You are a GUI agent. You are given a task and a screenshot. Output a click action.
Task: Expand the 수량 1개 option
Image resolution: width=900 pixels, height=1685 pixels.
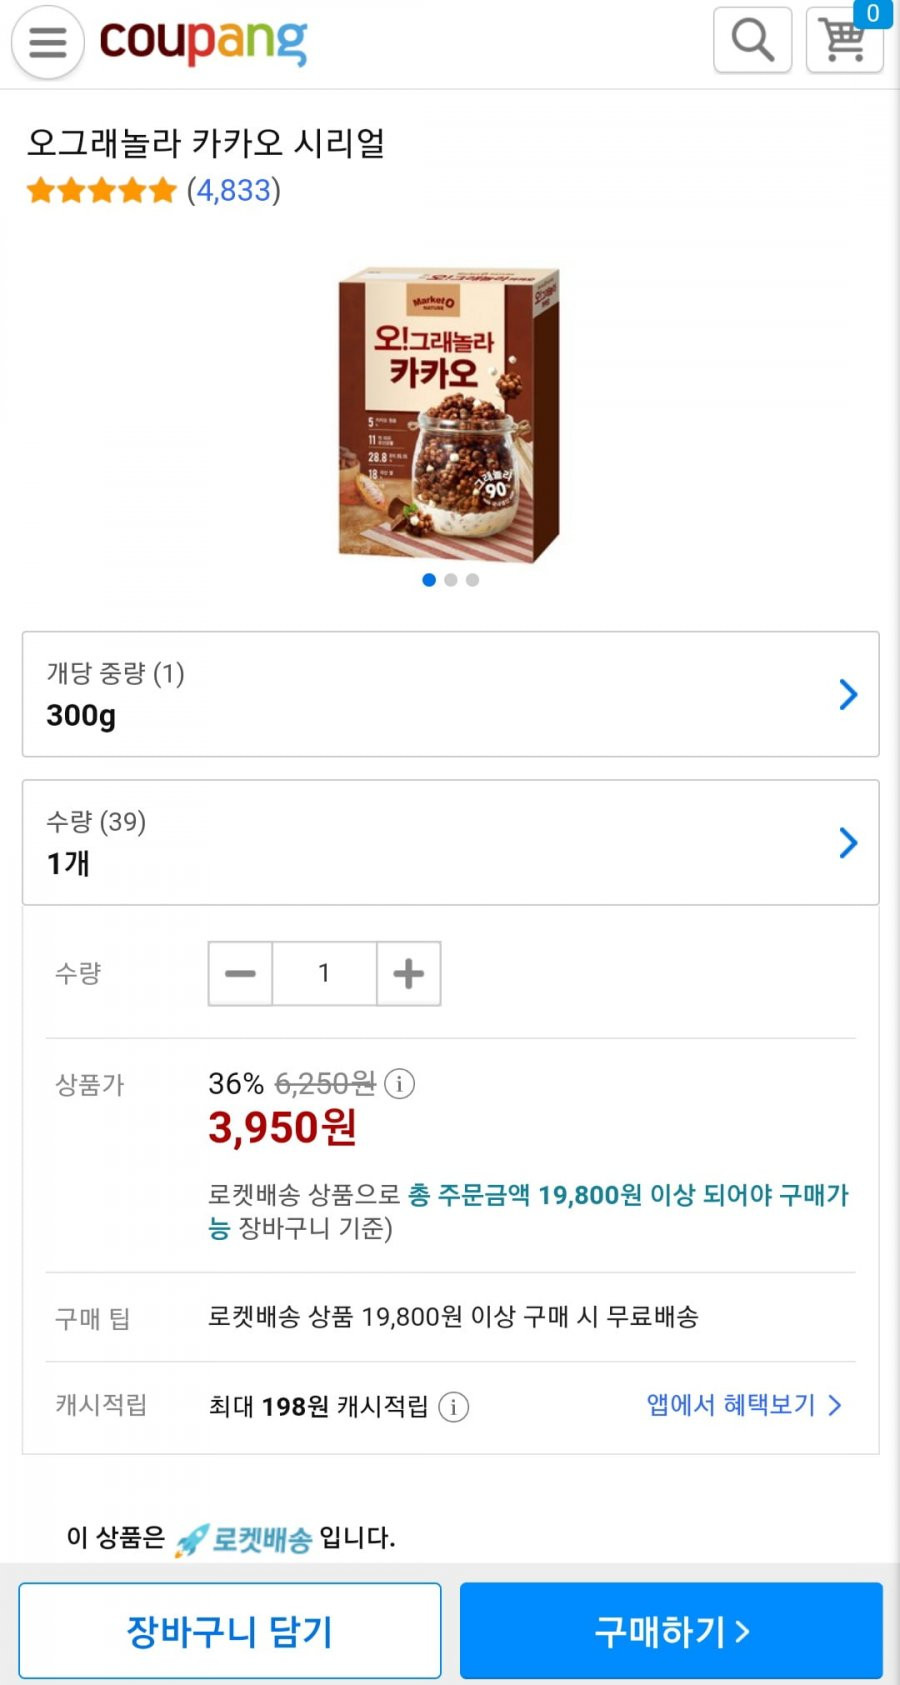(450, 842)
